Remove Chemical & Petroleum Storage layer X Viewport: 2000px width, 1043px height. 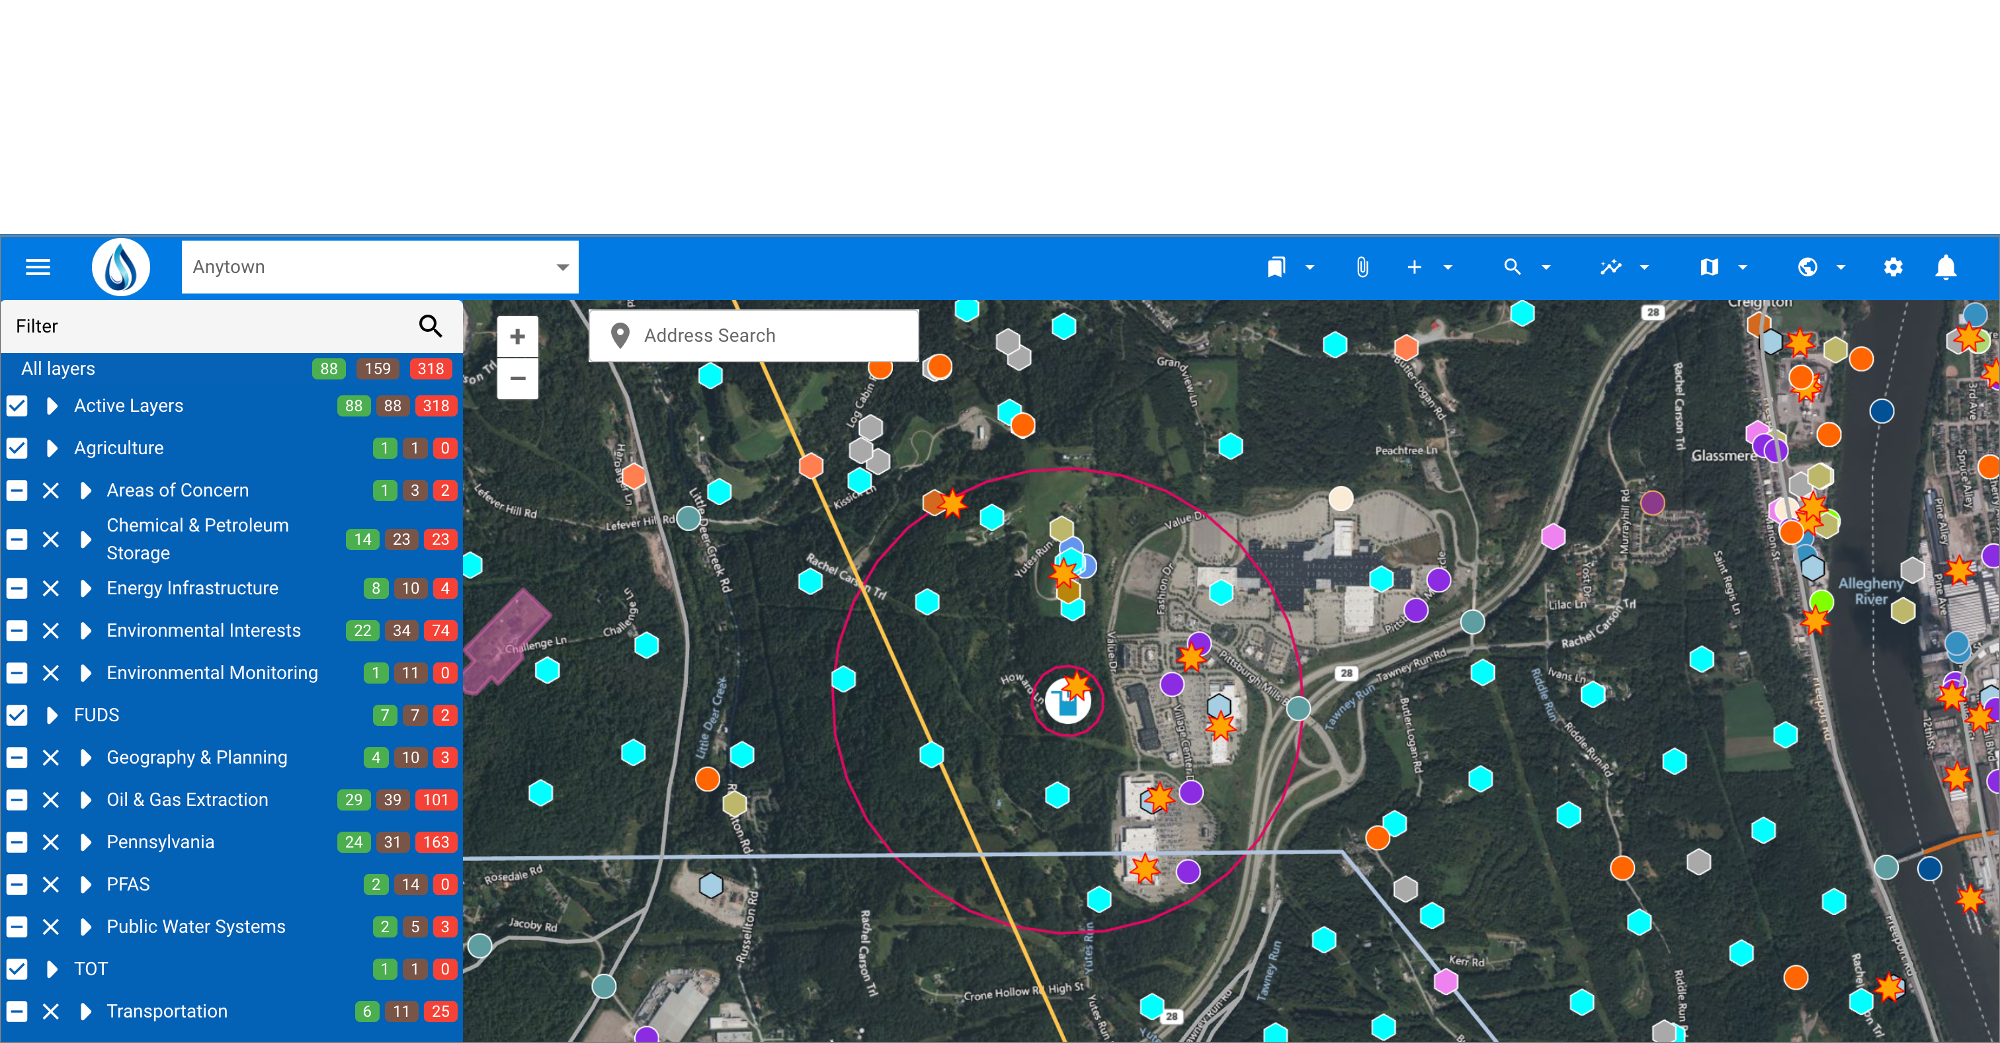[51, 540]
